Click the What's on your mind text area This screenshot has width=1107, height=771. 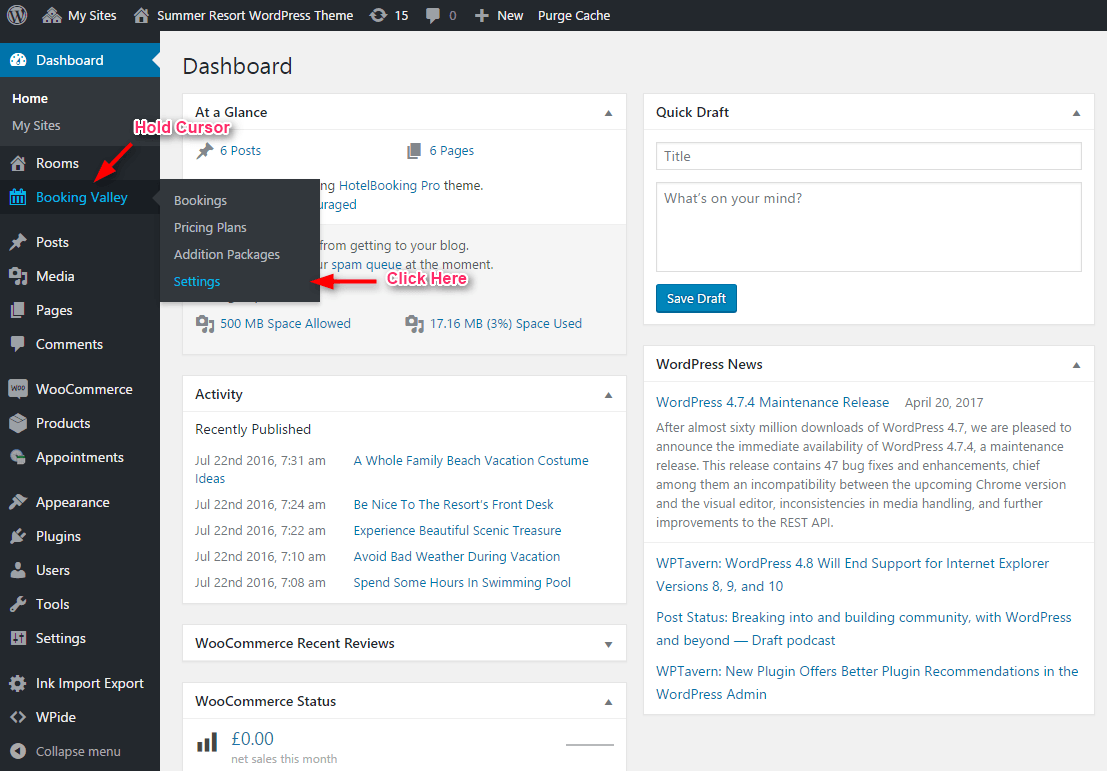click(x=868, y=227)
